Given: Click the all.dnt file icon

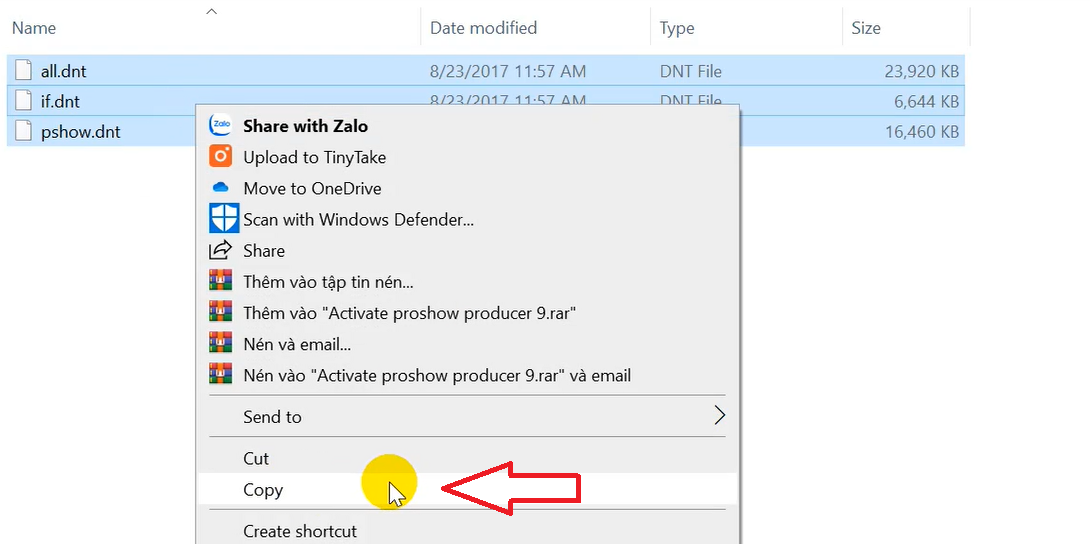Looking at the screenshot, I should [24, 72].
